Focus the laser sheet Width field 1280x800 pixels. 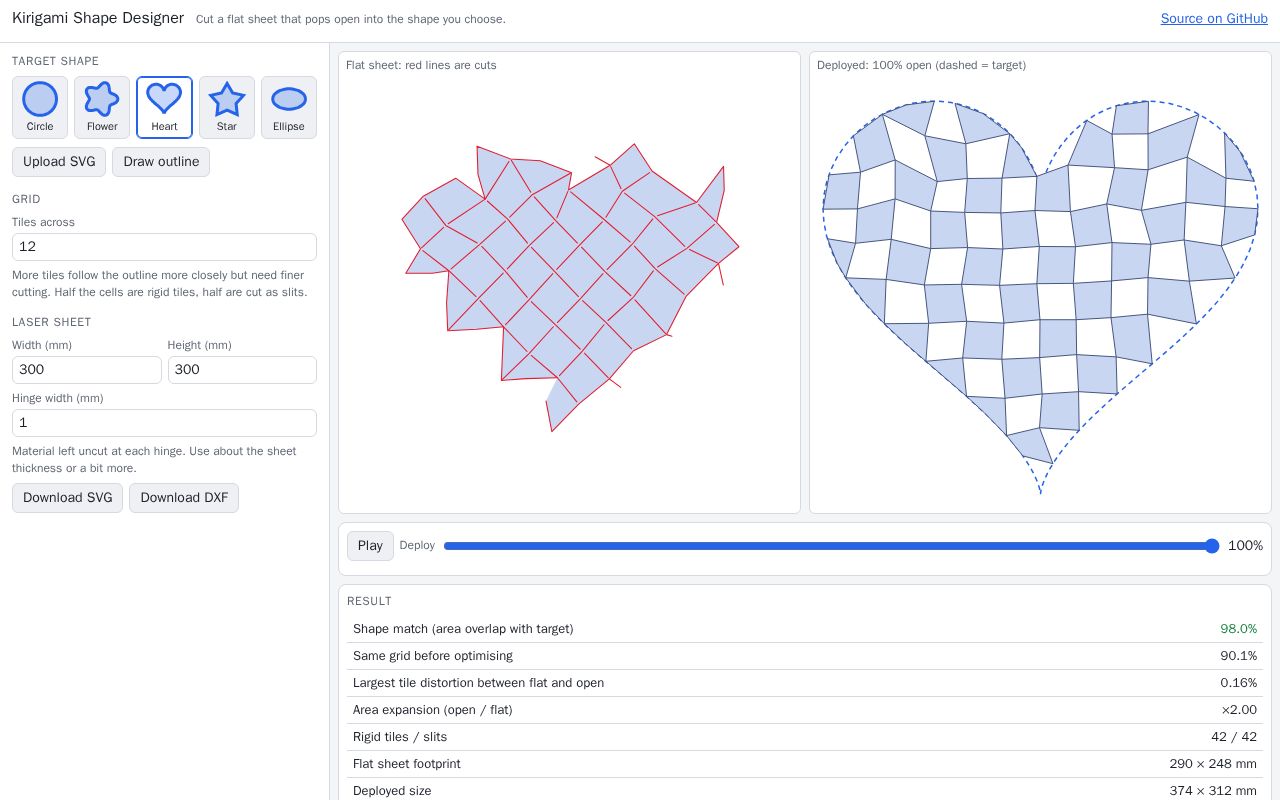(87, 370)
